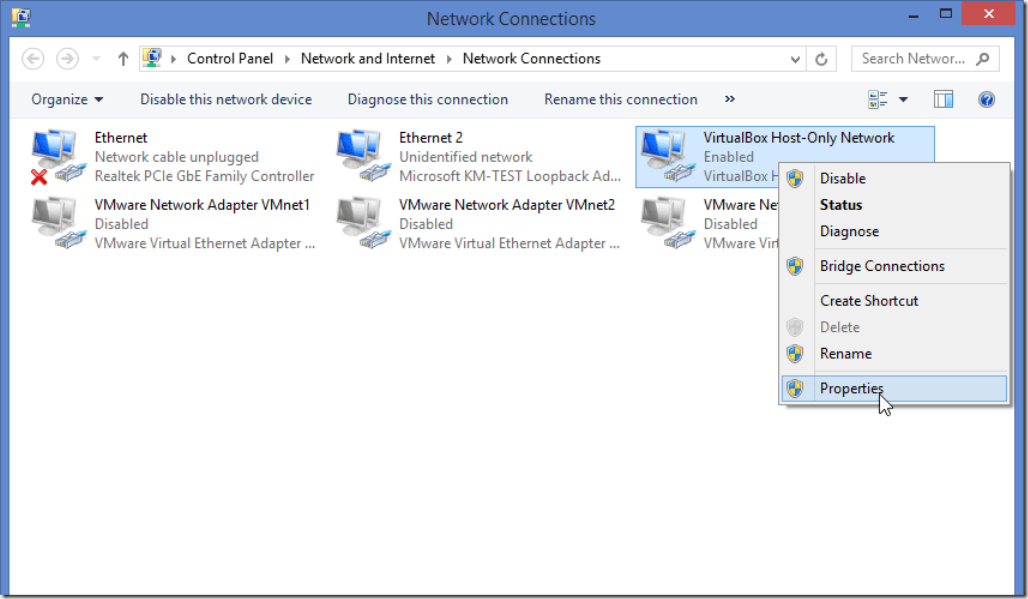Open the view options dropdown arrow

(x=903, y=100)
